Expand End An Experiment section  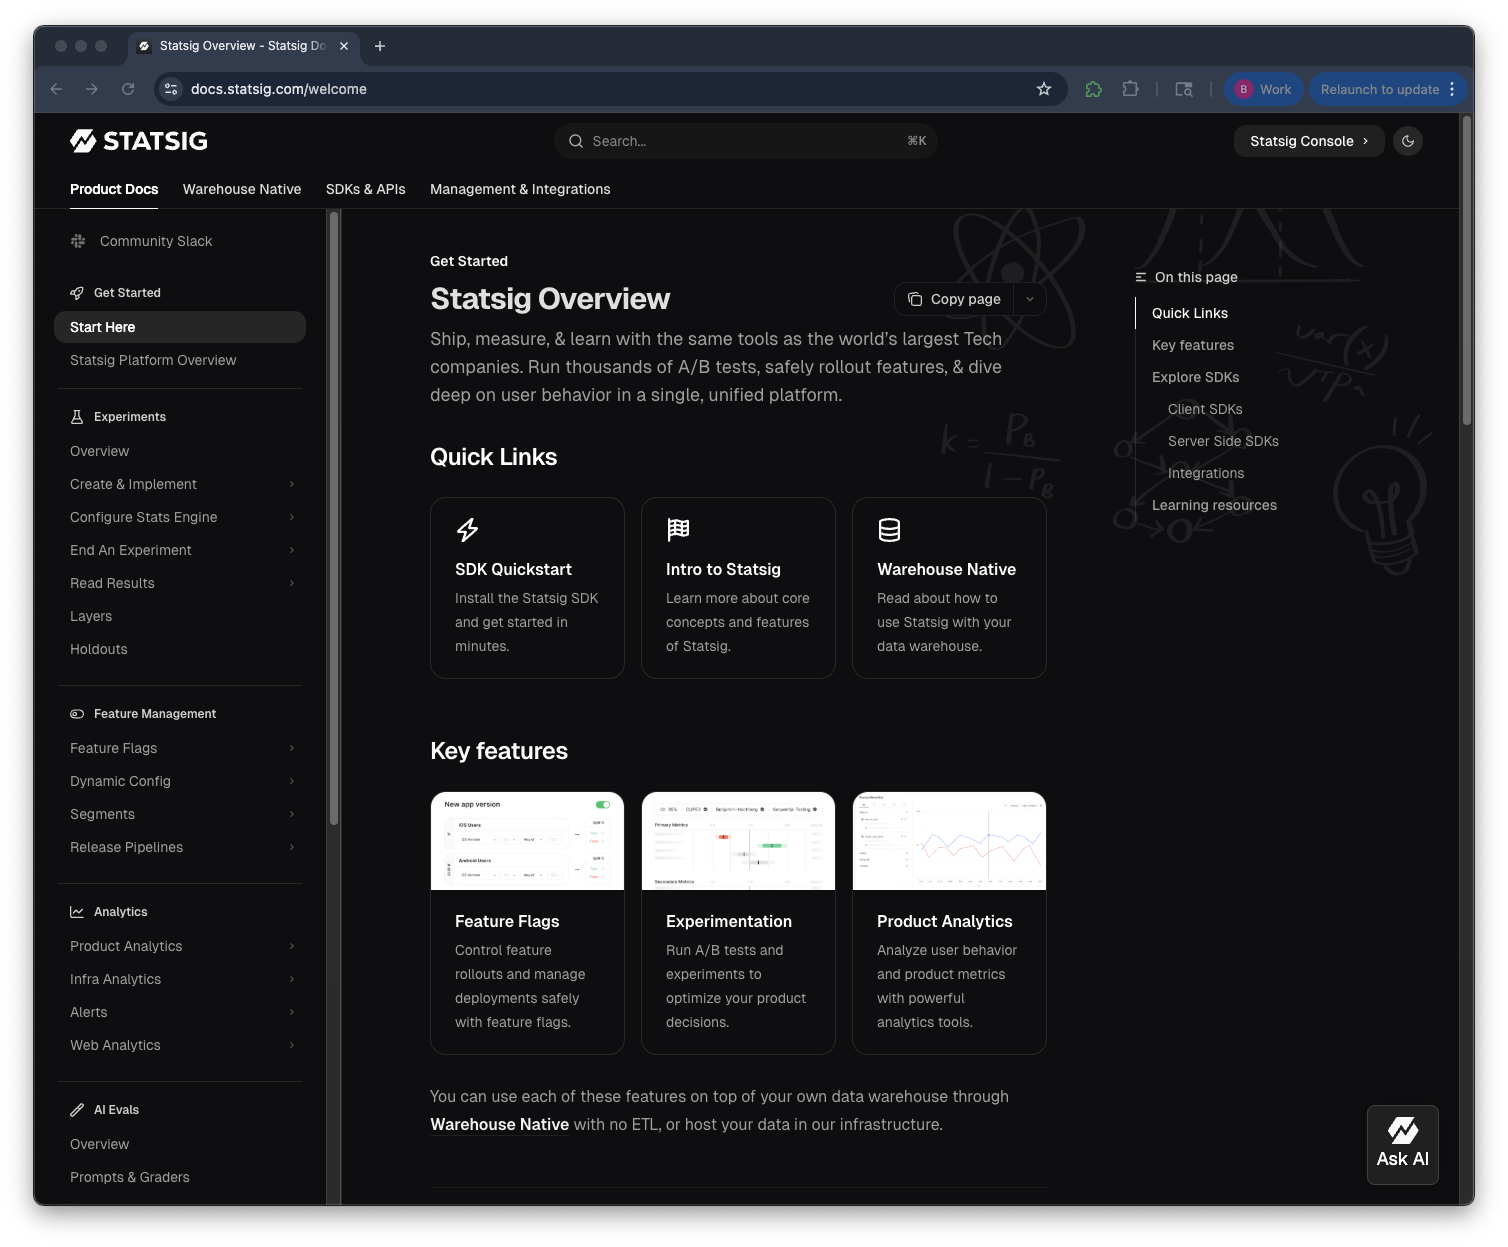(292, 550)
